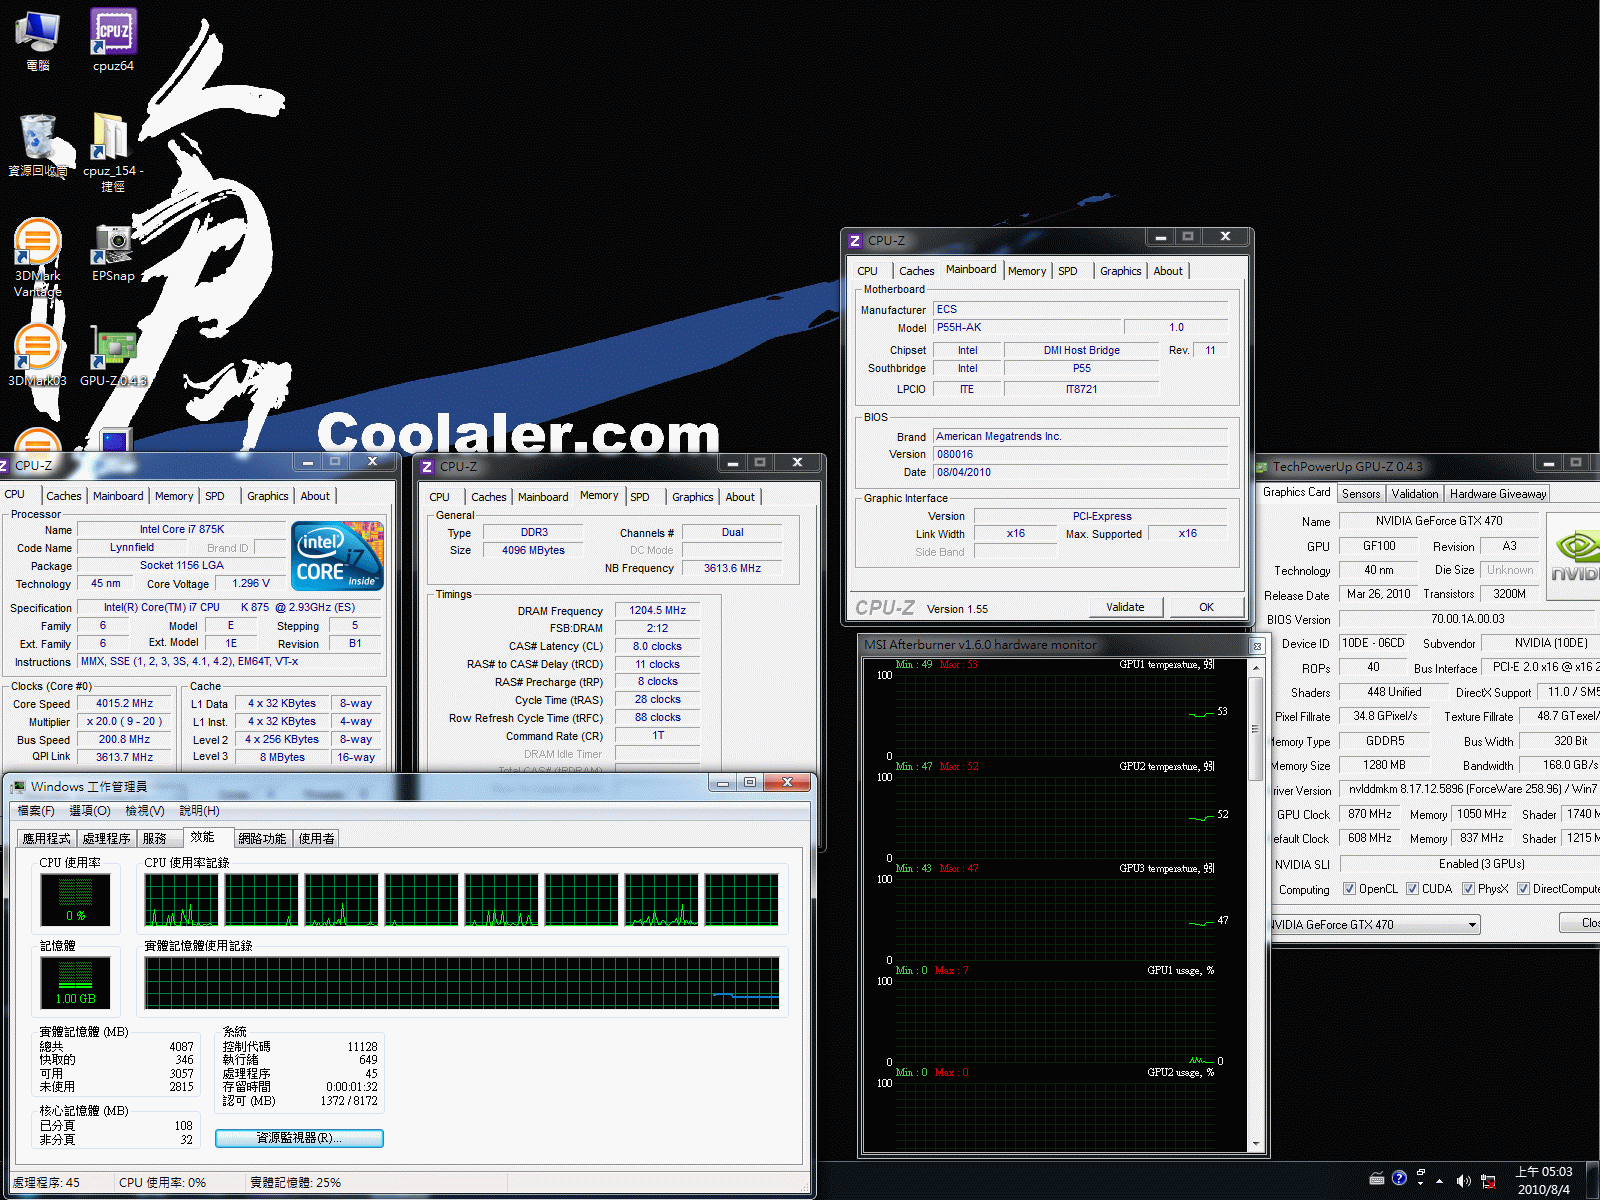
Task: Click the Intel Core i7 logo in CPU-Z
Action: [338, 556]
